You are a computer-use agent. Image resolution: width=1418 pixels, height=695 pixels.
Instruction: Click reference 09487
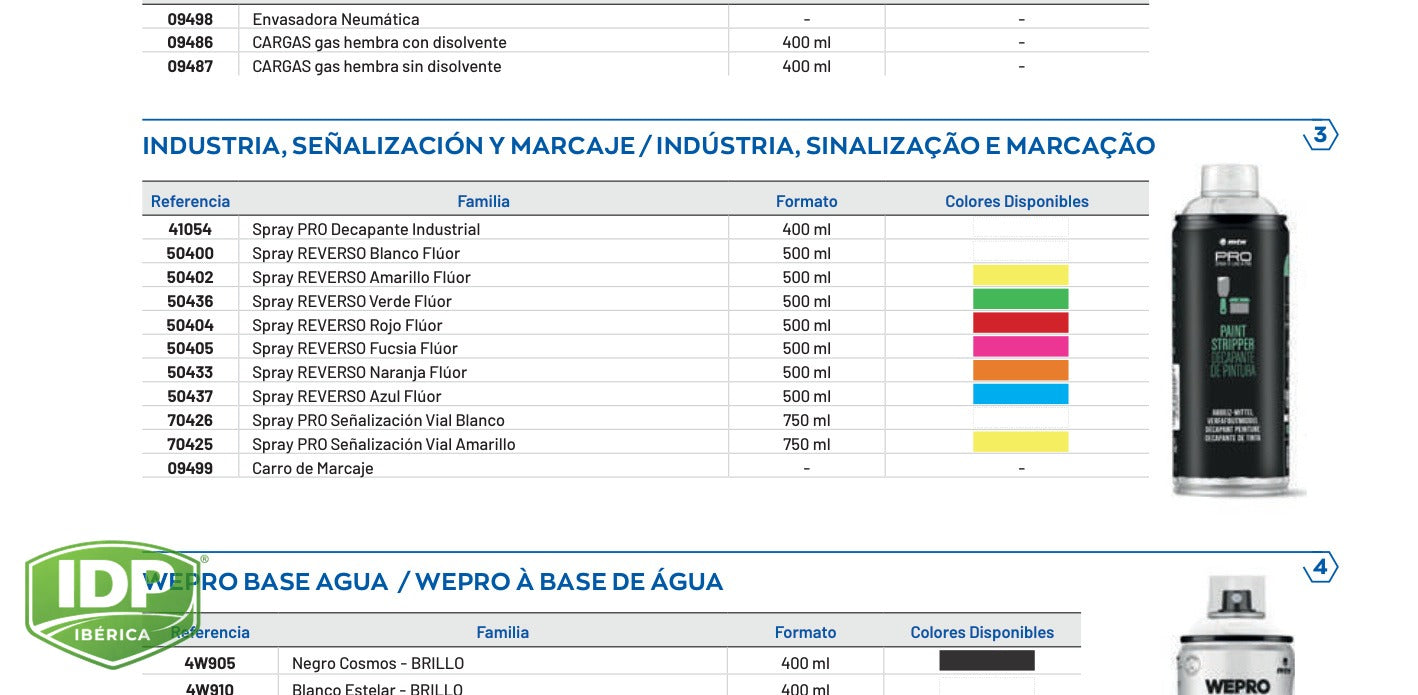pos(190,66)
